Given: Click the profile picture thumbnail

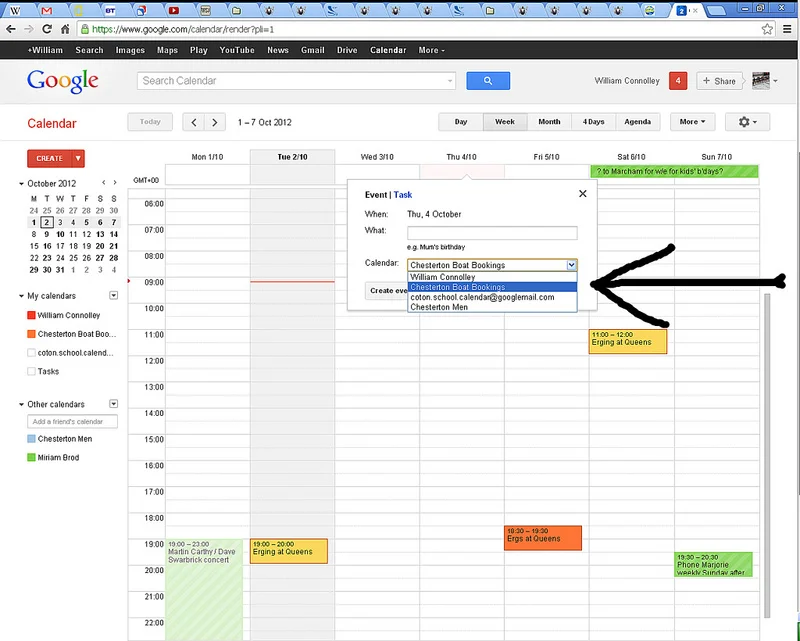Looking at the screenshot, I should click(761, 81).
